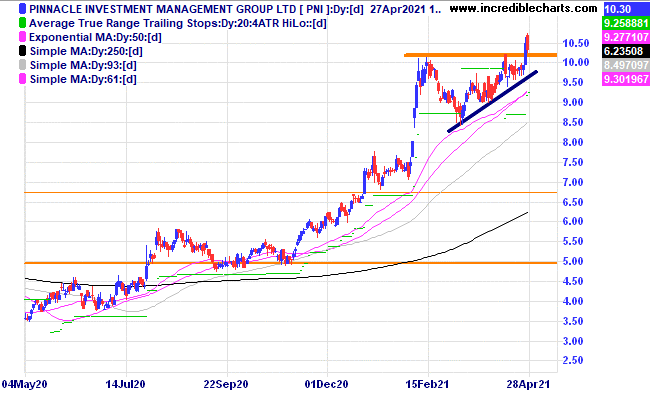Click the green ATR Trailing Stops legend swatch
This screenshot has width=651, height=395.
pos(22,23)
